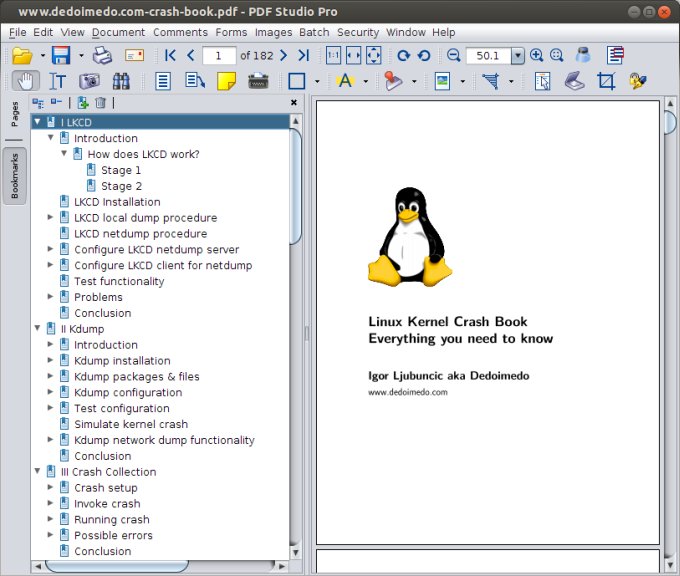Click the page number input field
680x576 pixels.
click(219, 56)
